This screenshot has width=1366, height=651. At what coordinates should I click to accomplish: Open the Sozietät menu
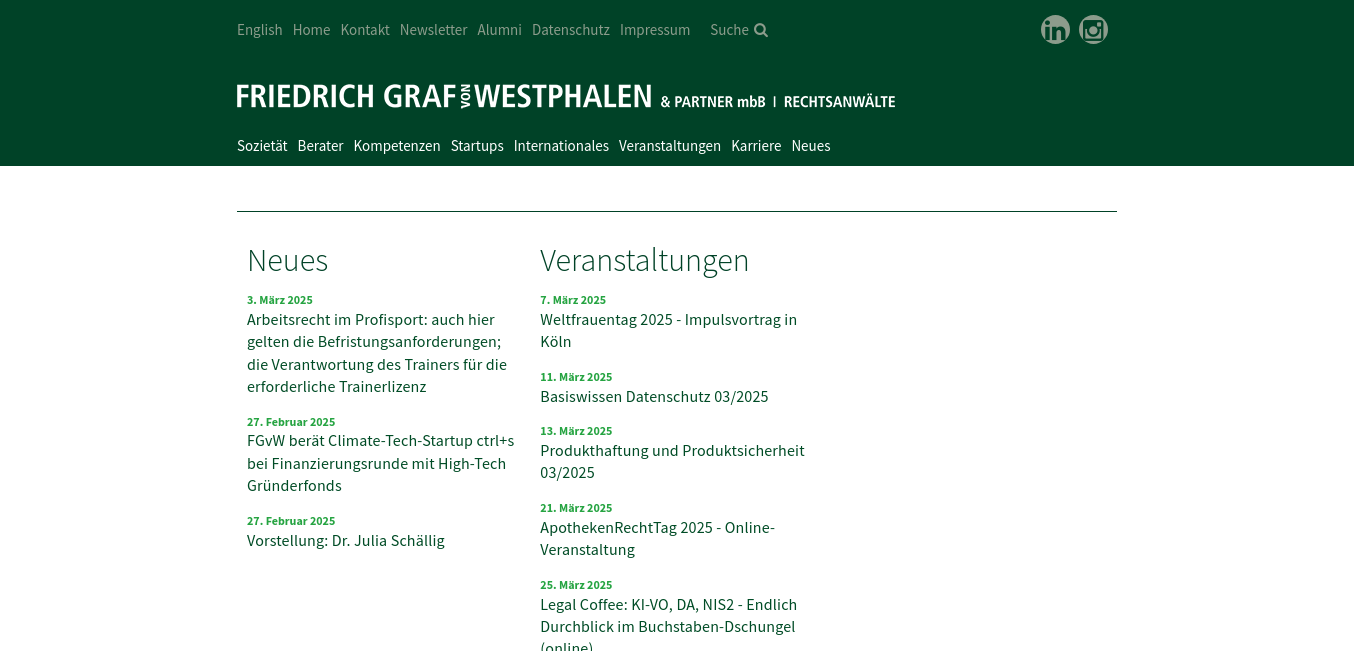(x=262, y=146)
